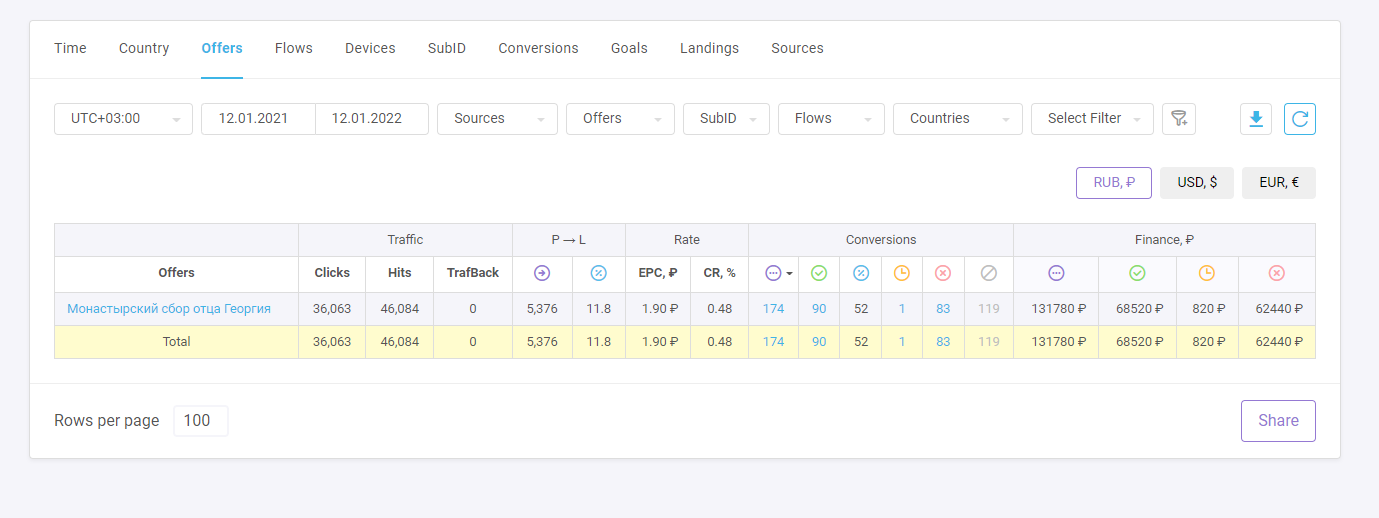The width and height of the screenshot is (1379, 518).
Task: Download the report with the export icon
Action: (x=1256, y=119)
